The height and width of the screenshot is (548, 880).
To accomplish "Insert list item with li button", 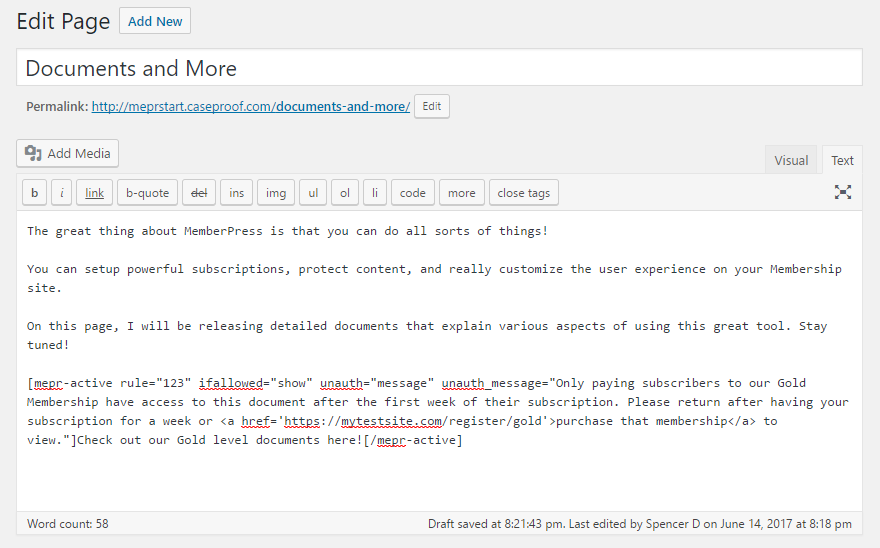I will [375, 193].
